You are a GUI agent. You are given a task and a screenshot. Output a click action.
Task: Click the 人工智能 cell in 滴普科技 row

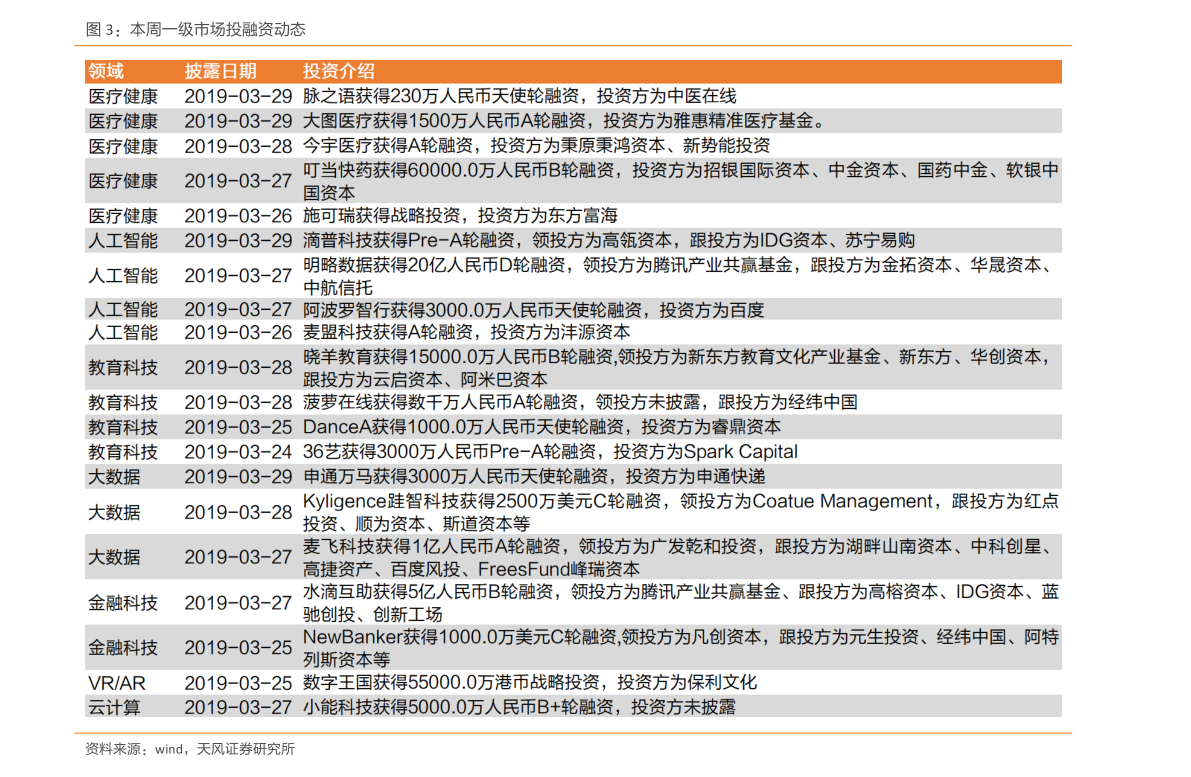point(123,240)
